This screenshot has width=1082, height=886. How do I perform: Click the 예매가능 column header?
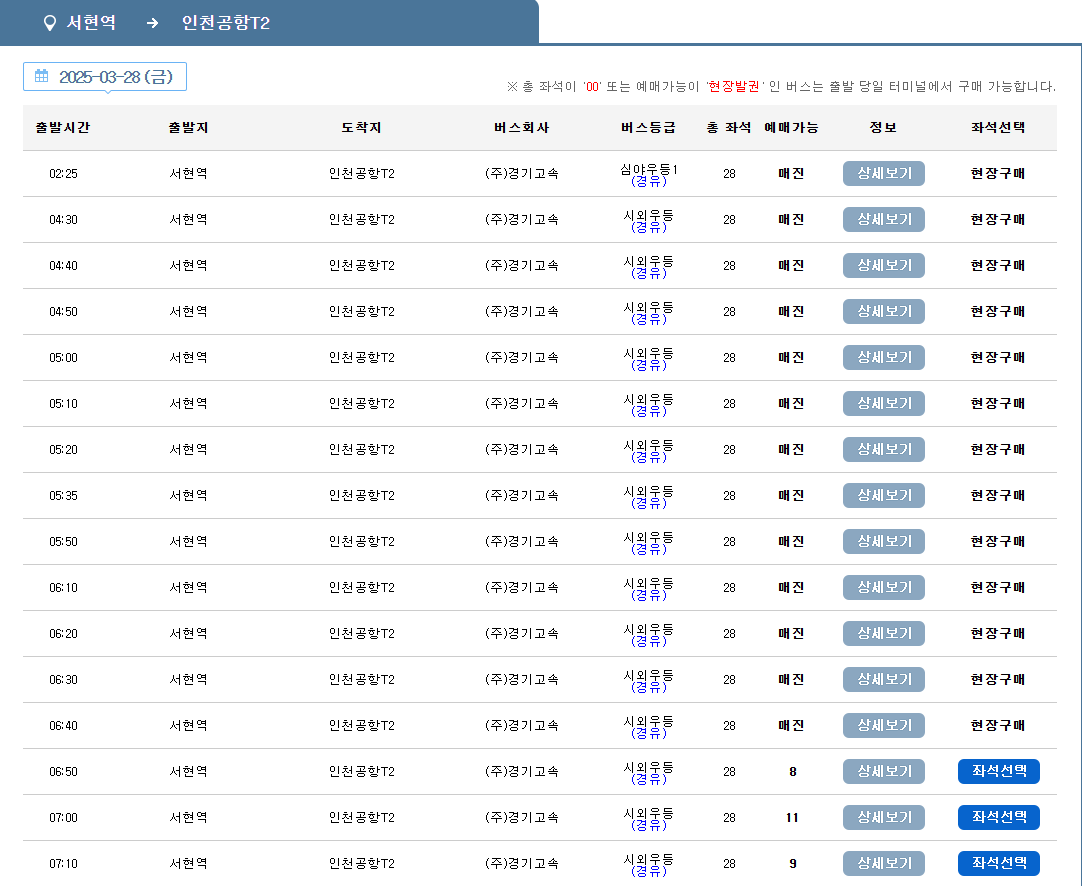pos(791,128)
